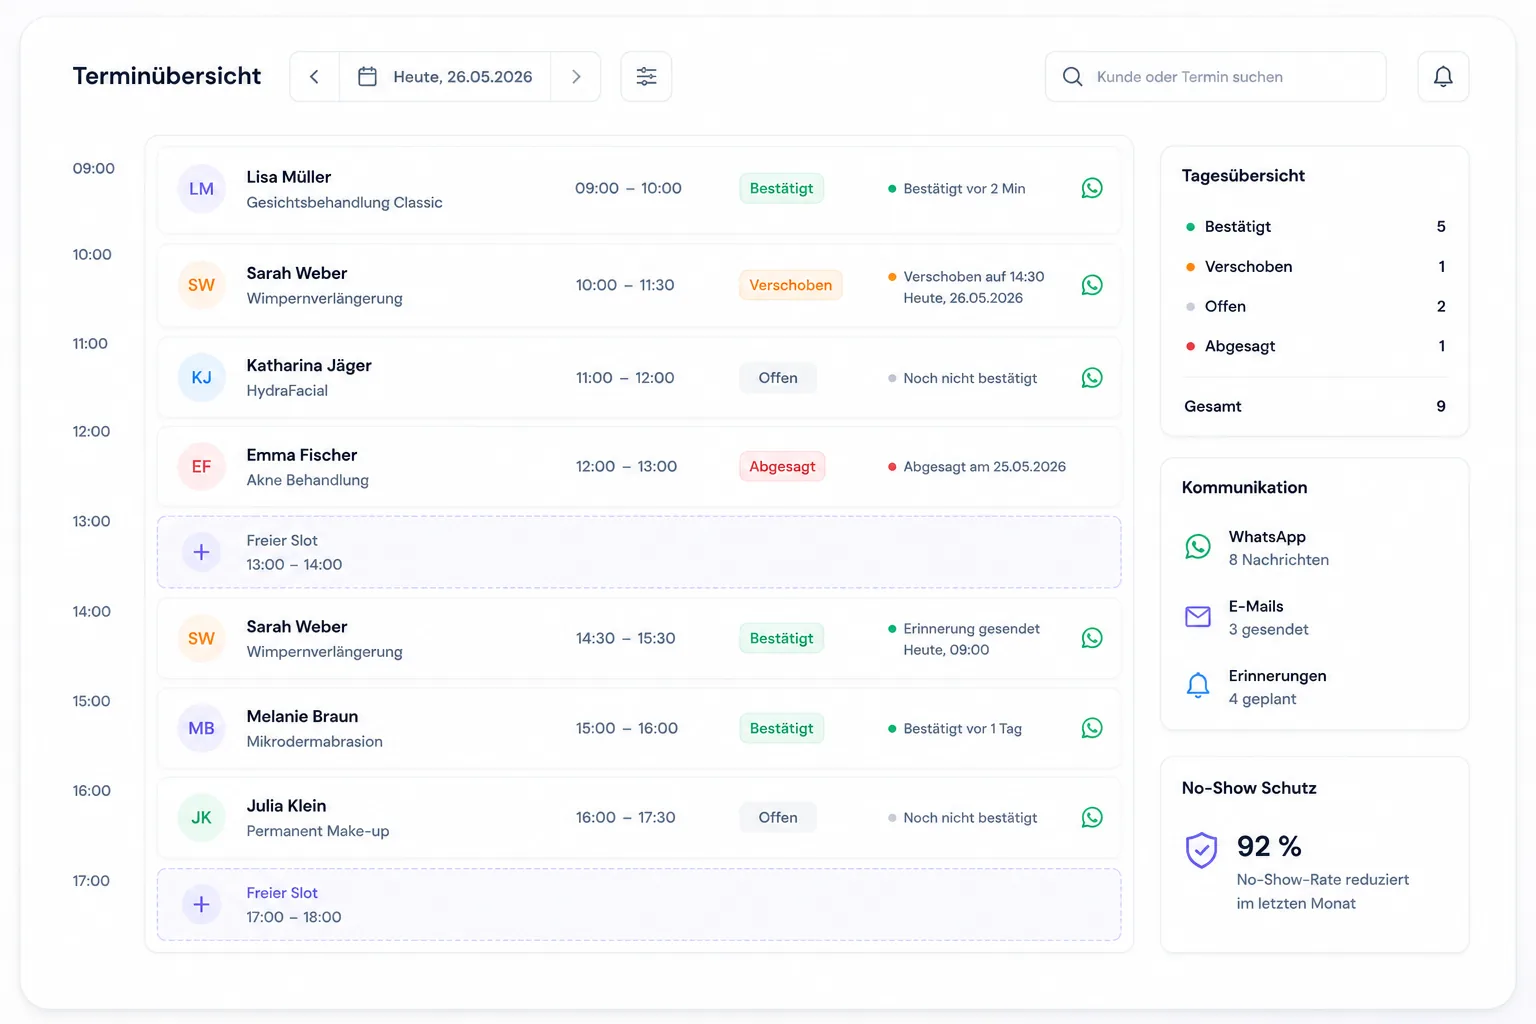Open WhatsApp chat for Katharina Jäger
This screenshot has width=1536, height=1024.
pos(1092,378)
